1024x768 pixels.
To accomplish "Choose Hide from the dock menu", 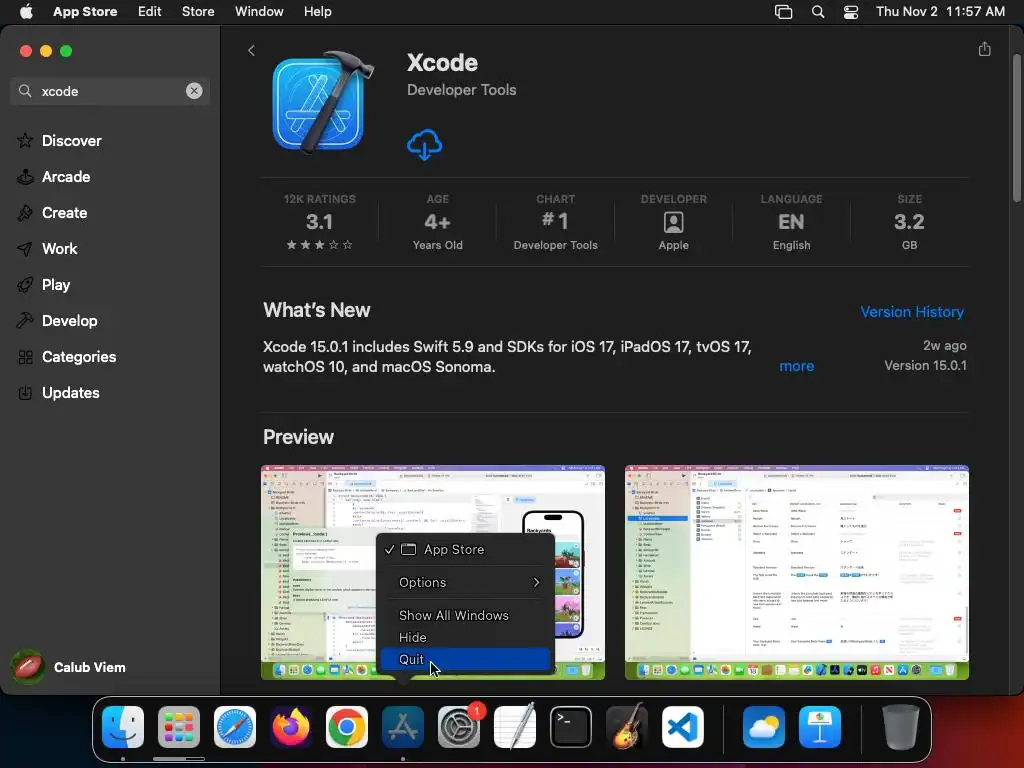I will click(x=466, y=637).
